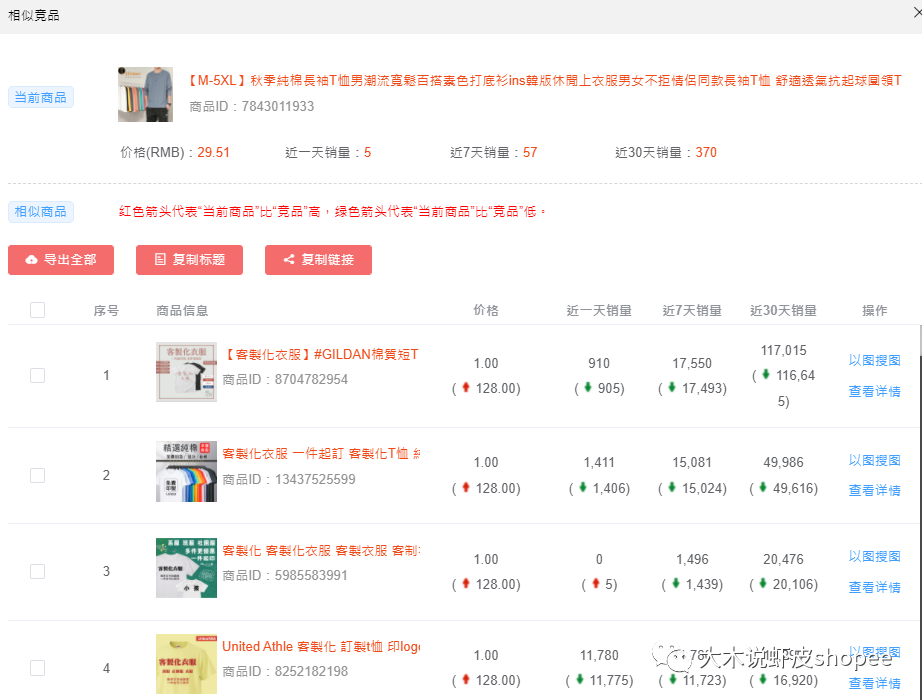Click green down arrow beside 49,616
922x700 pixels.
point(763,486)
